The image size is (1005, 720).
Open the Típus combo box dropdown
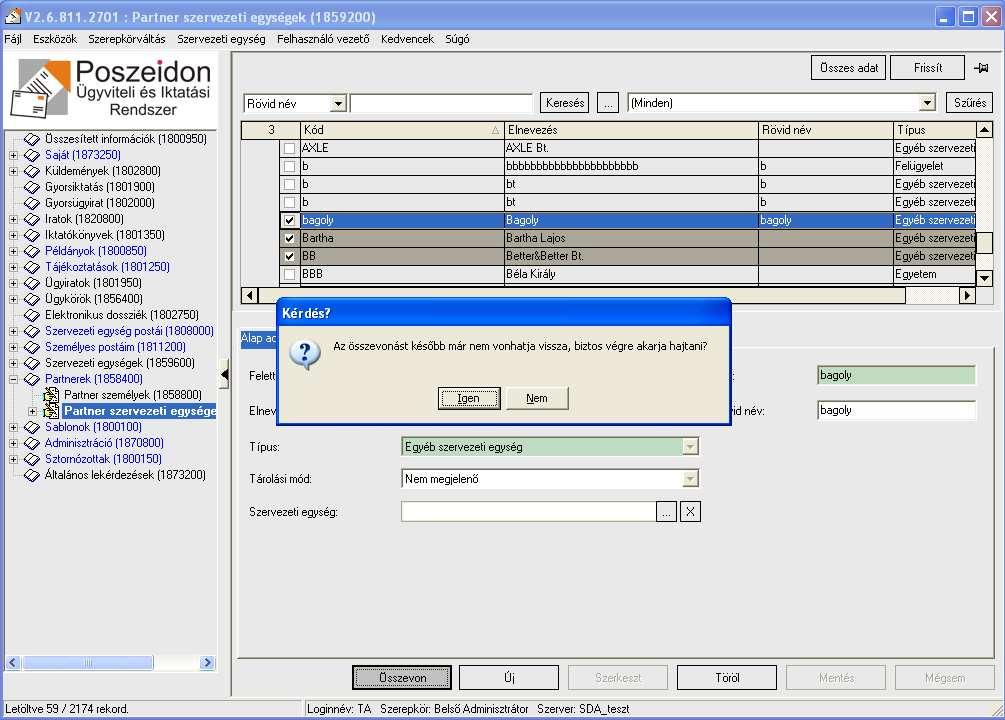click(690, 446)
